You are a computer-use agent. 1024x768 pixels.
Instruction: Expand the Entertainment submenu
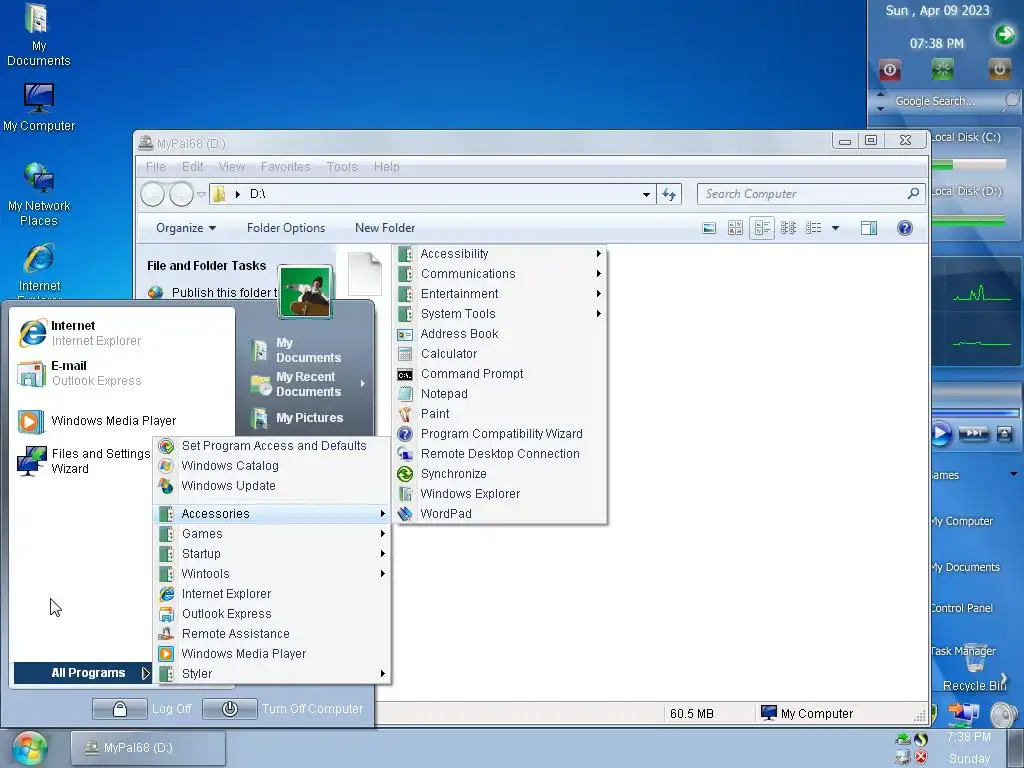(500, 294)
